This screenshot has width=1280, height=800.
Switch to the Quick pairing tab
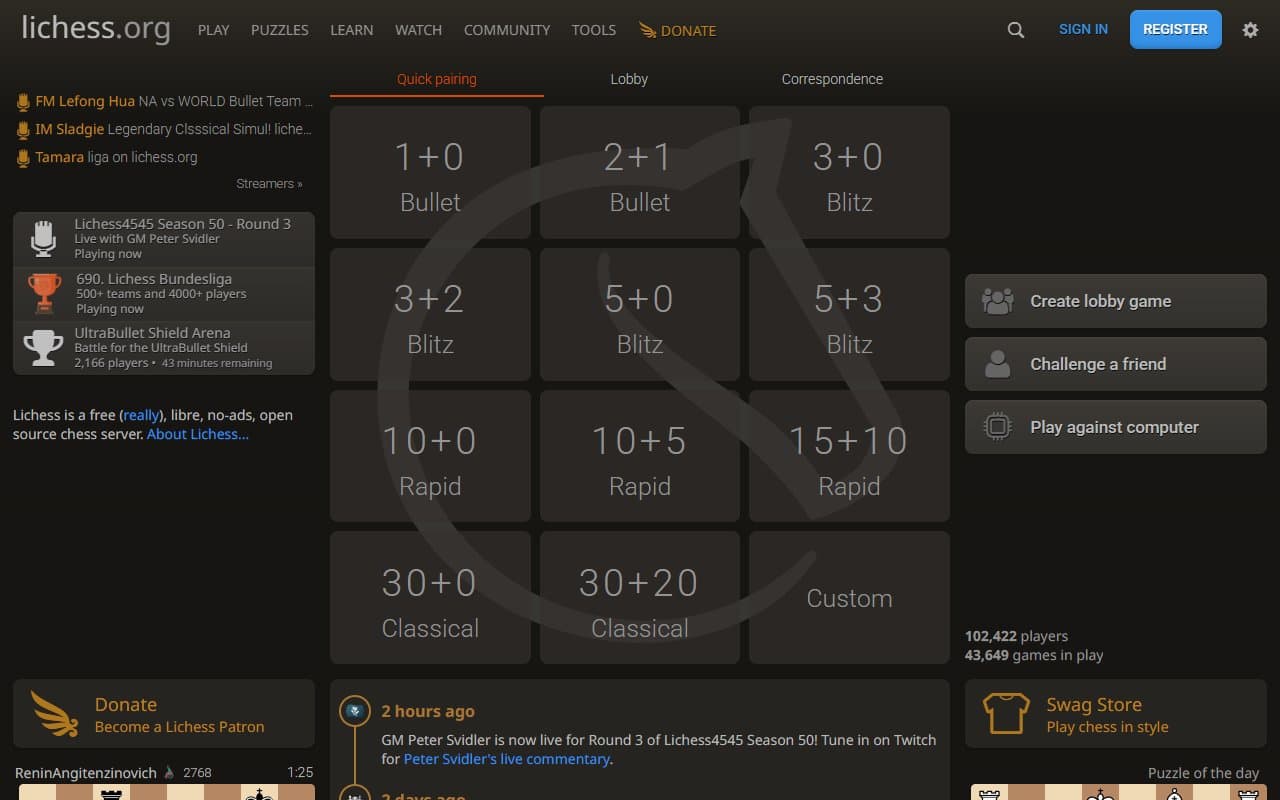pos(437,79)
